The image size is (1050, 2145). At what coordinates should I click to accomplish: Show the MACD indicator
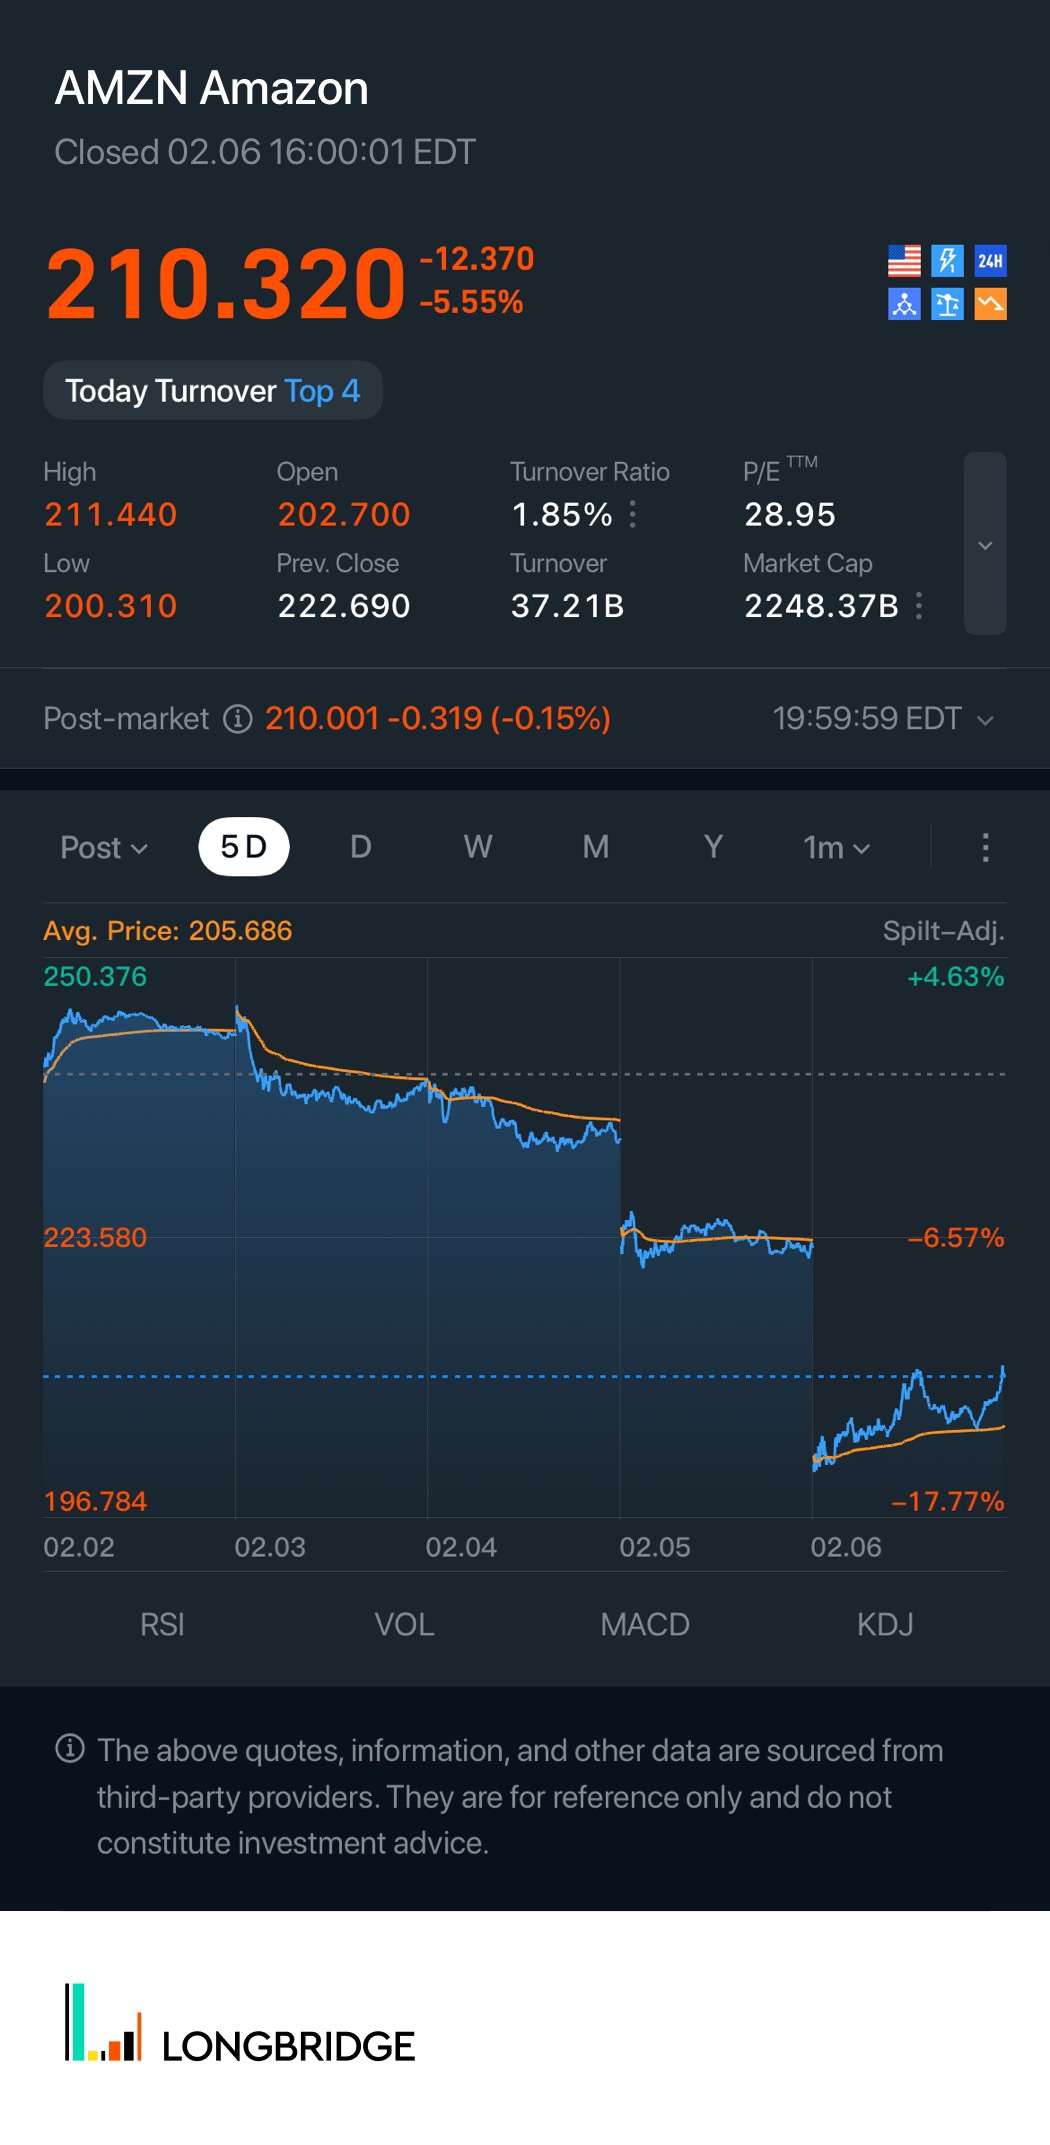pos(645,1624)
